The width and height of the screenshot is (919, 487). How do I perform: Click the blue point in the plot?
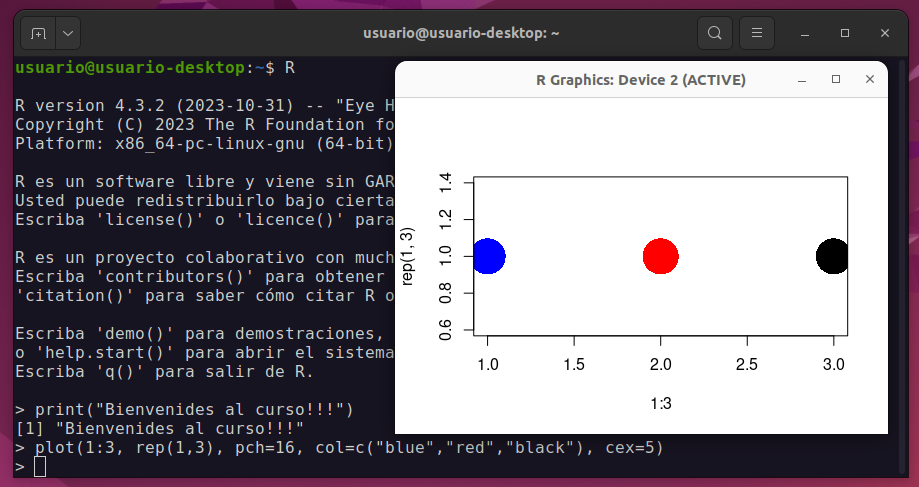tap(488, 256)
